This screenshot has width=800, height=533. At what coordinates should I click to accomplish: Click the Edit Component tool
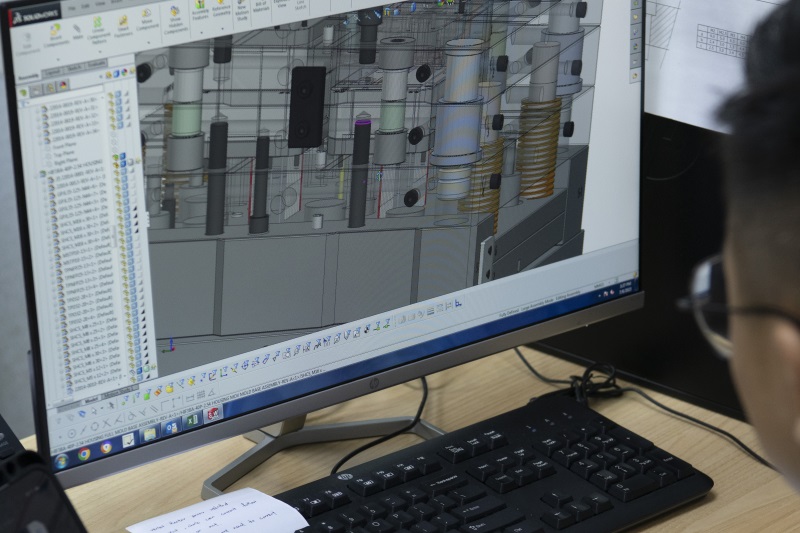coord(27,43)
